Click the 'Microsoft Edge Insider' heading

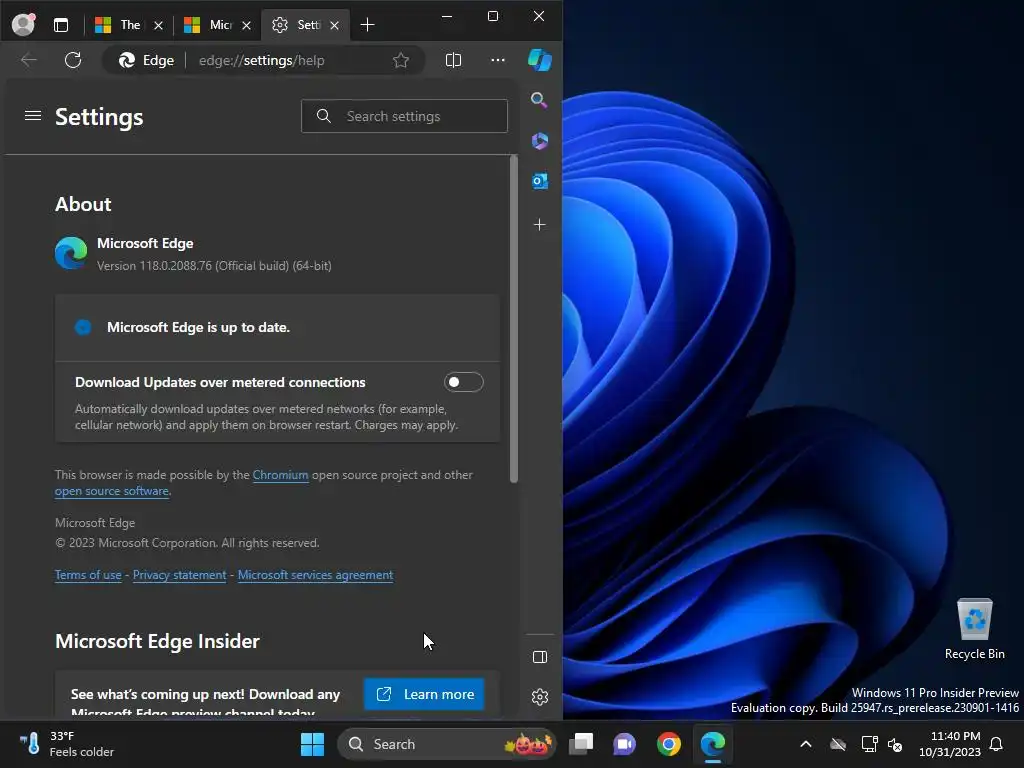coord(157,641)
